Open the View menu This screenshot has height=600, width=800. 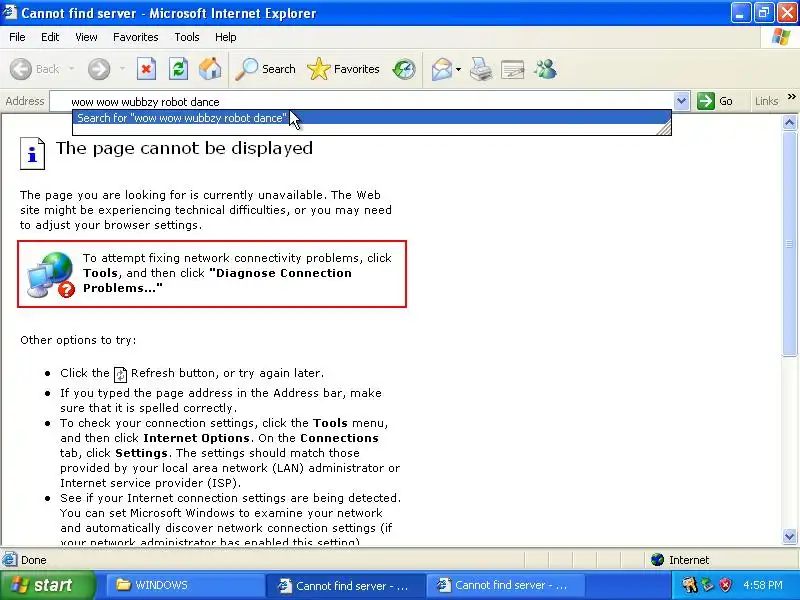click(x=86, y=37)
